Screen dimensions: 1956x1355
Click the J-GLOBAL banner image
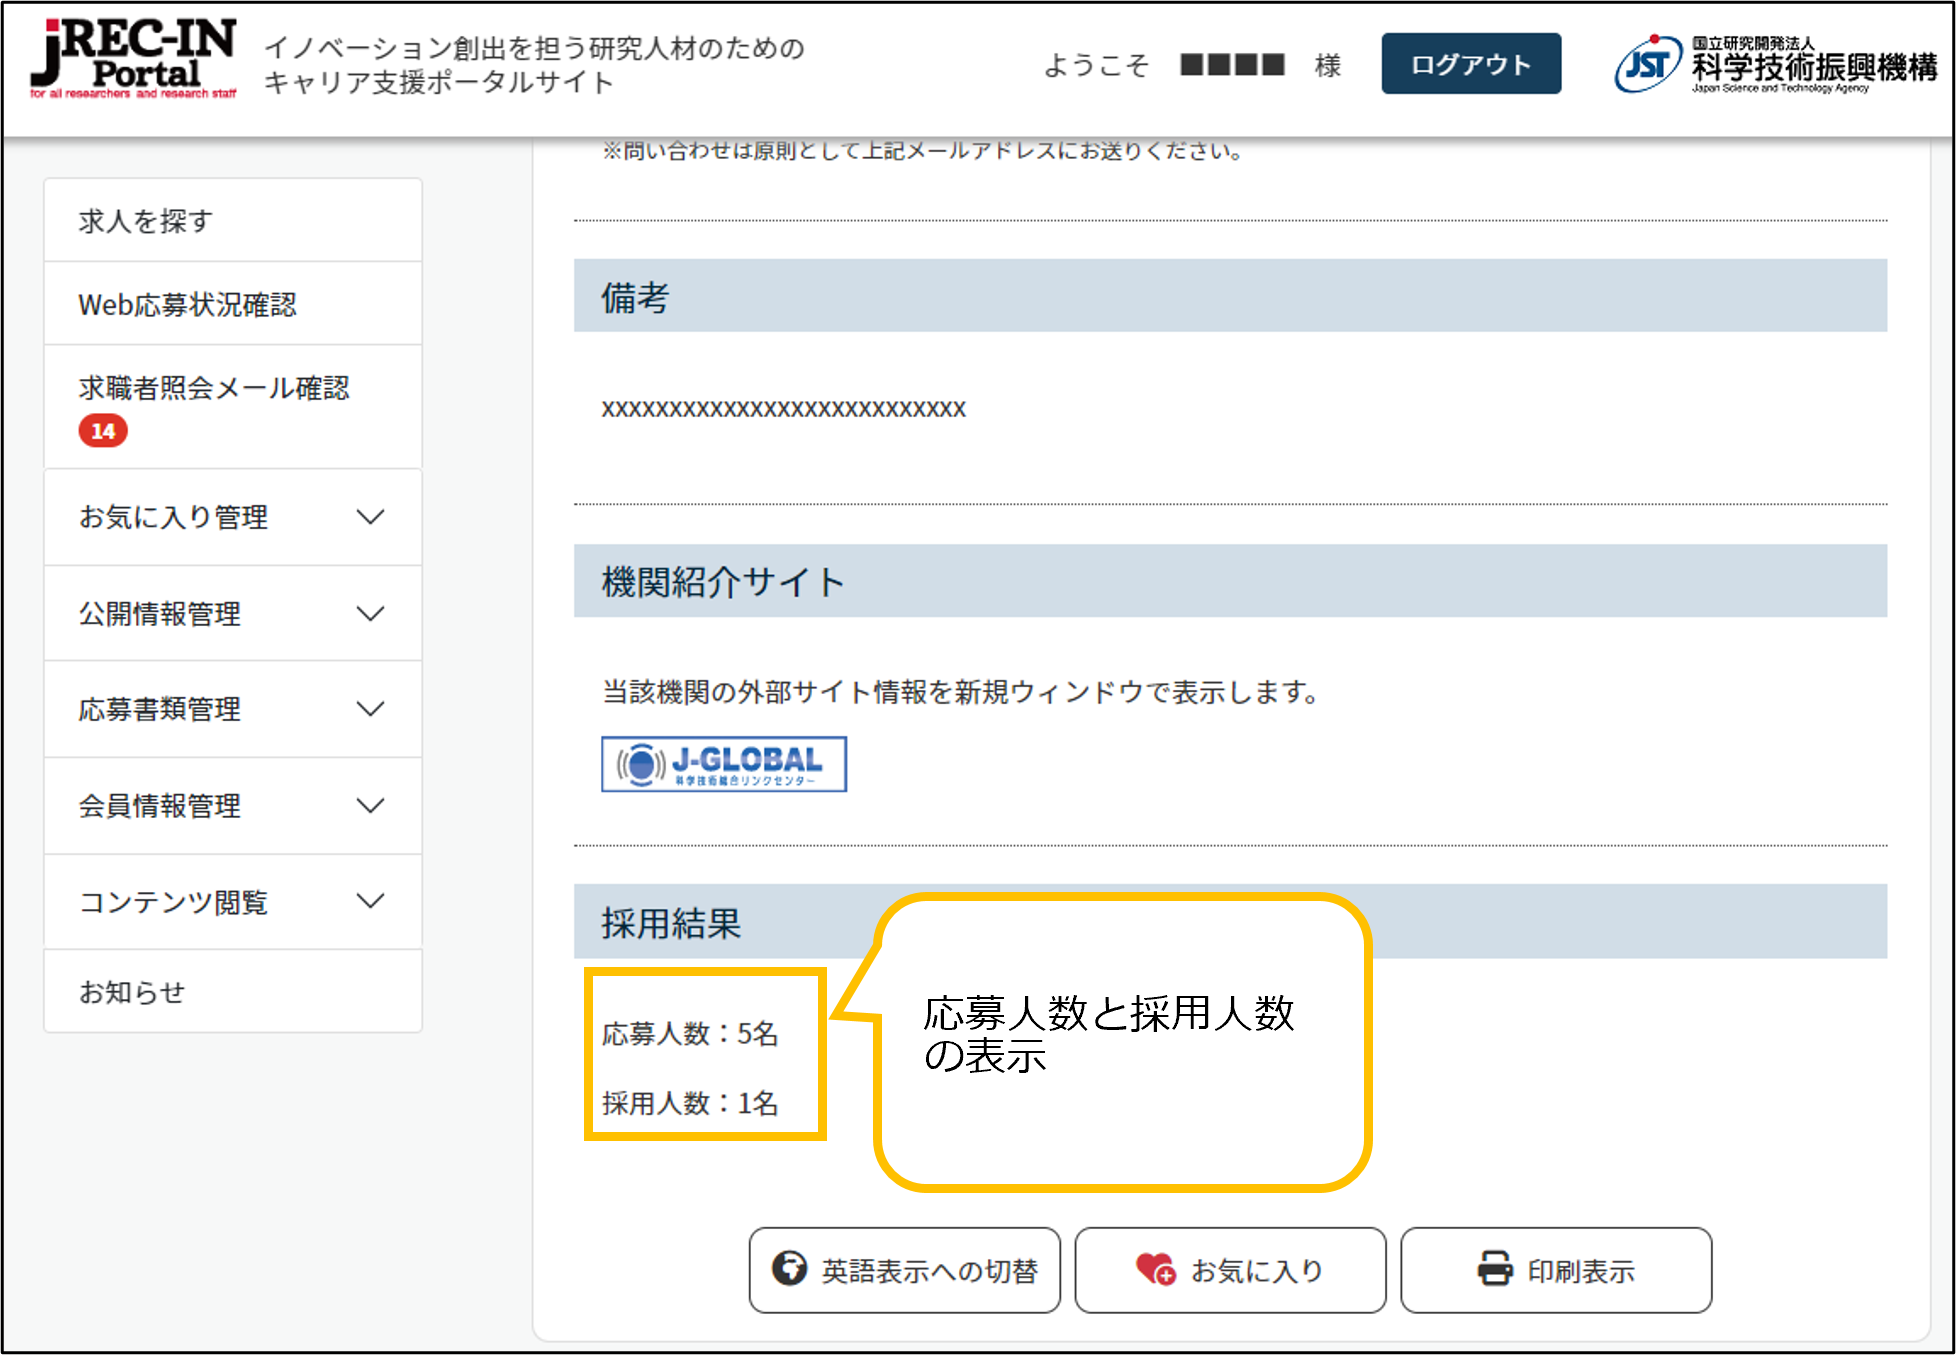coord(724,764)
